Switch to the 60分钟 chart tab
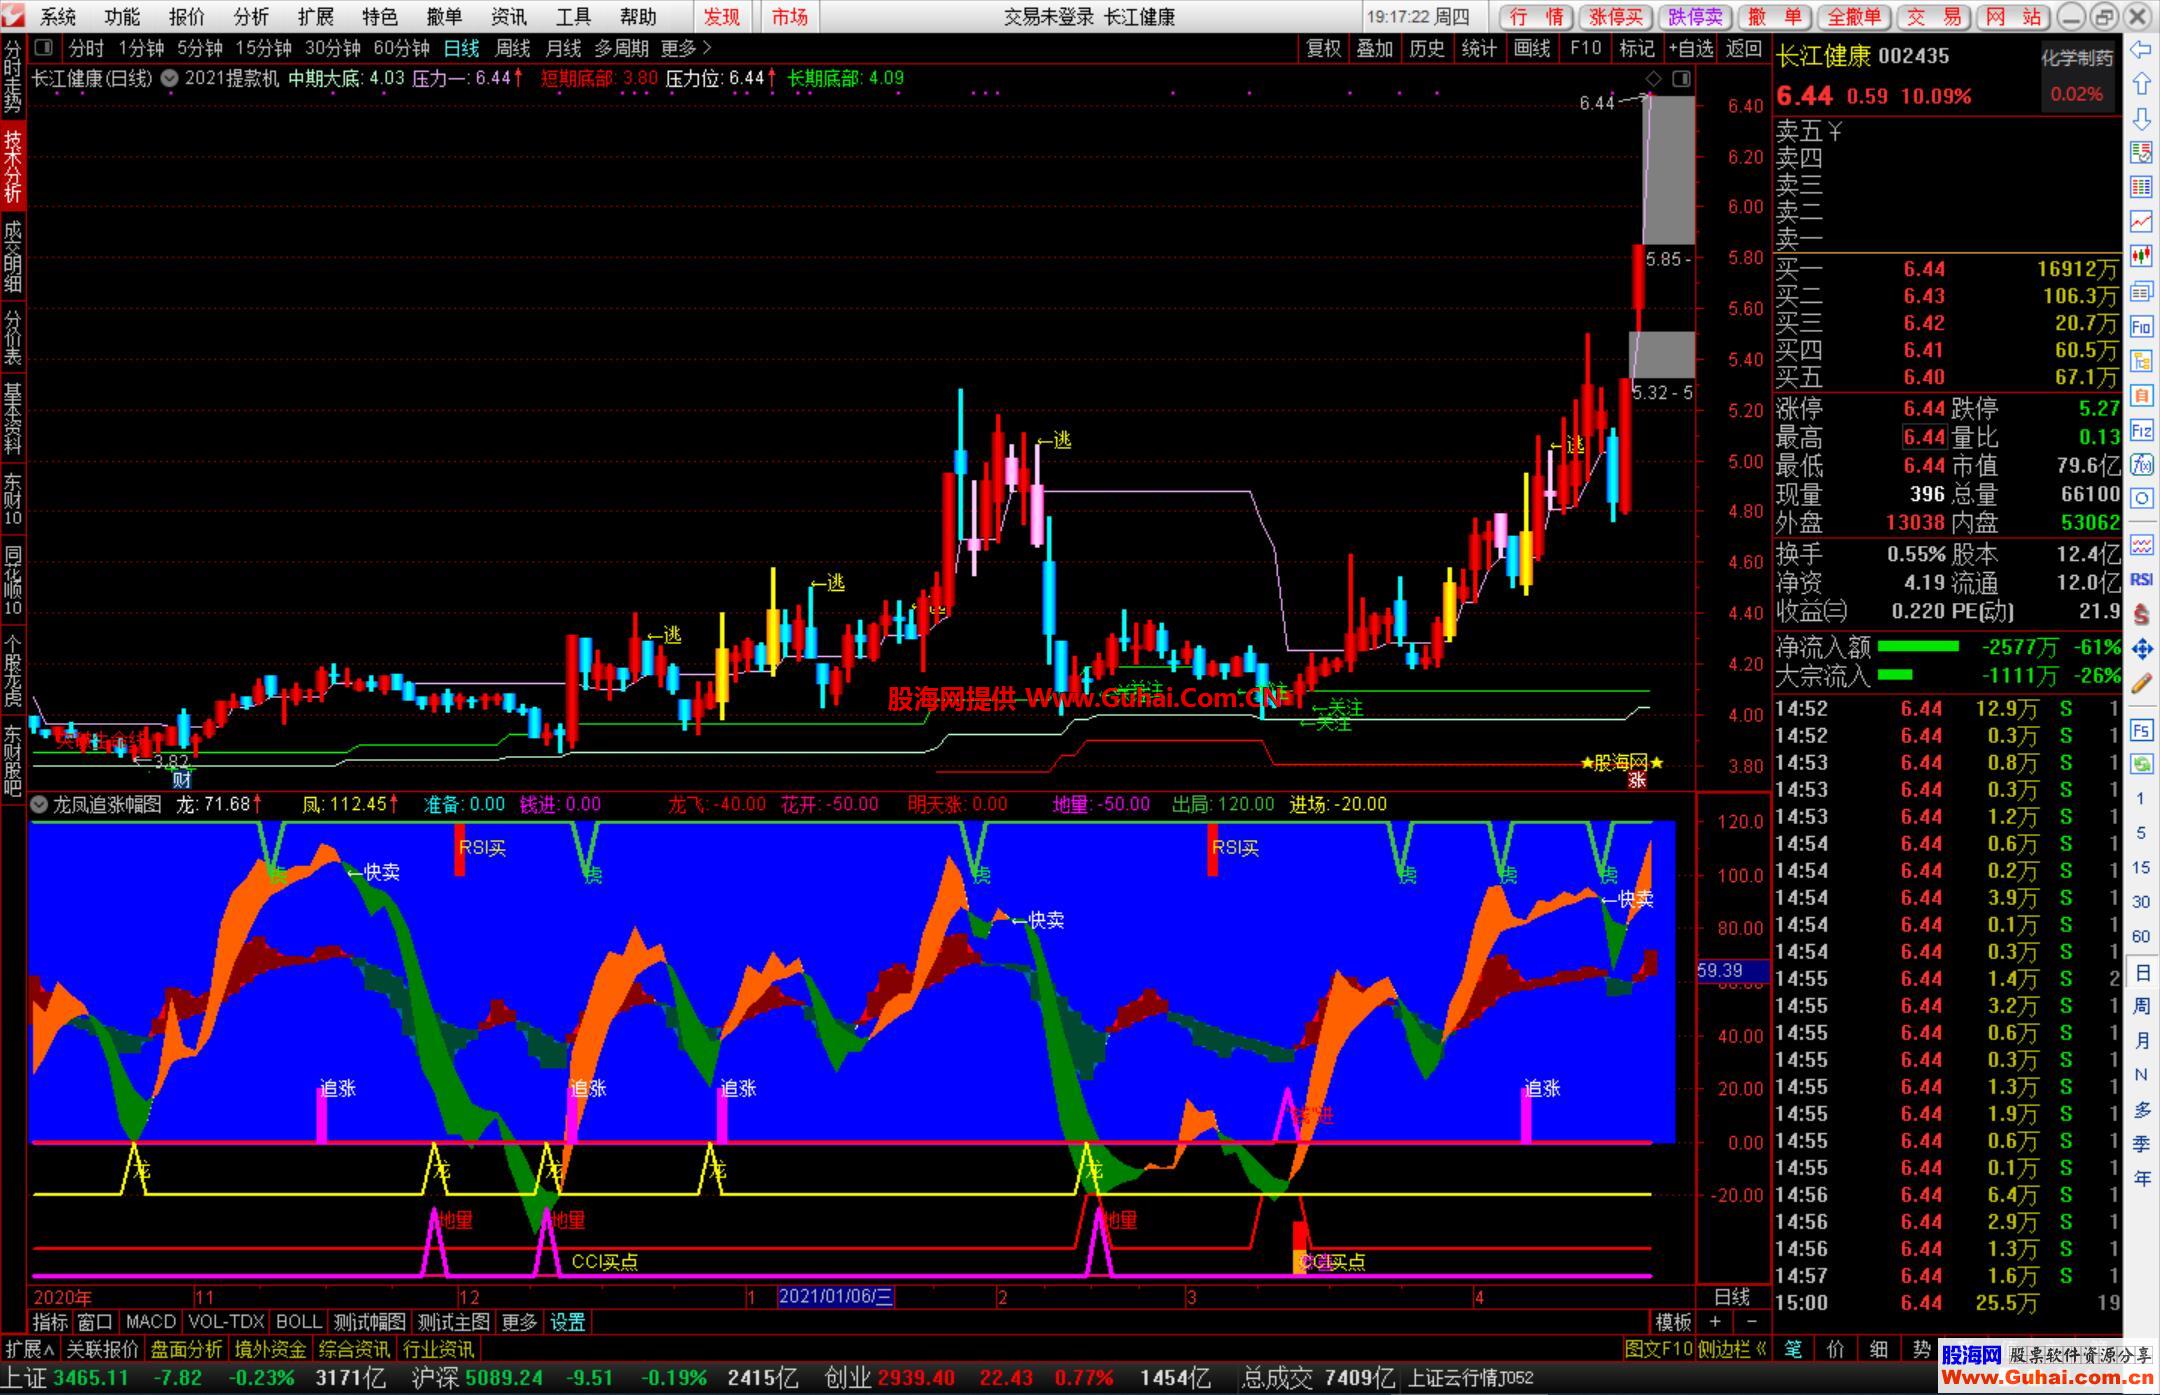 click(x=401, y=48)
